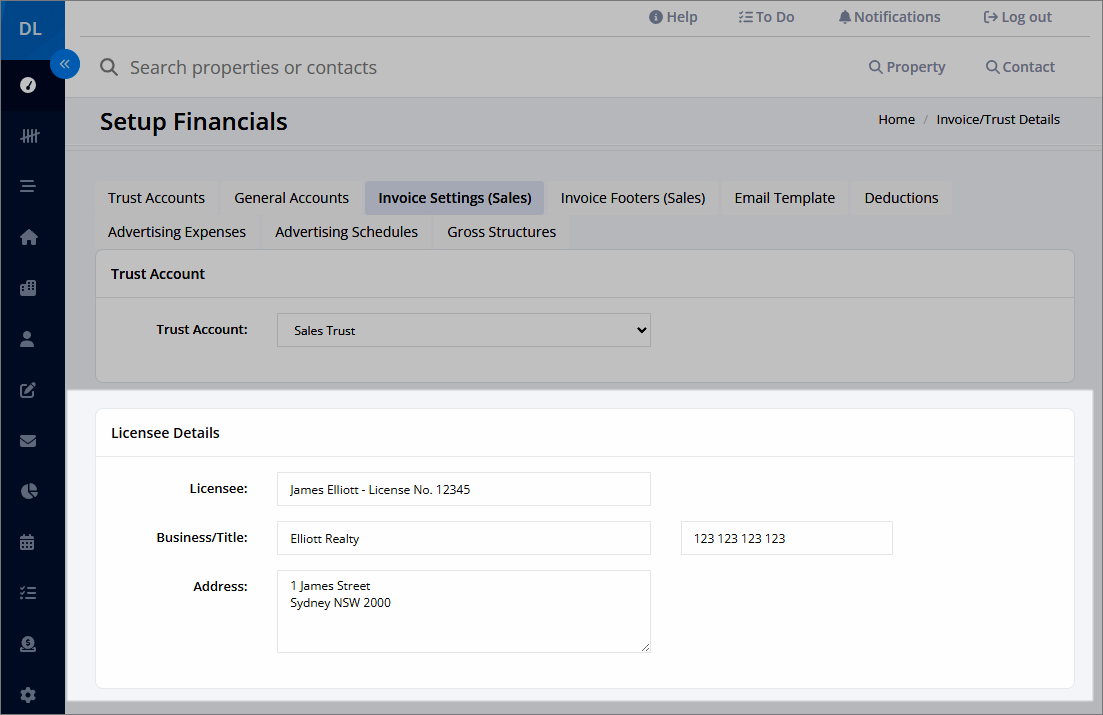Image resolution: width=1103 pixels, height=715 pixels.
Task: Open the building icon in sidebar
Action: 28,288
